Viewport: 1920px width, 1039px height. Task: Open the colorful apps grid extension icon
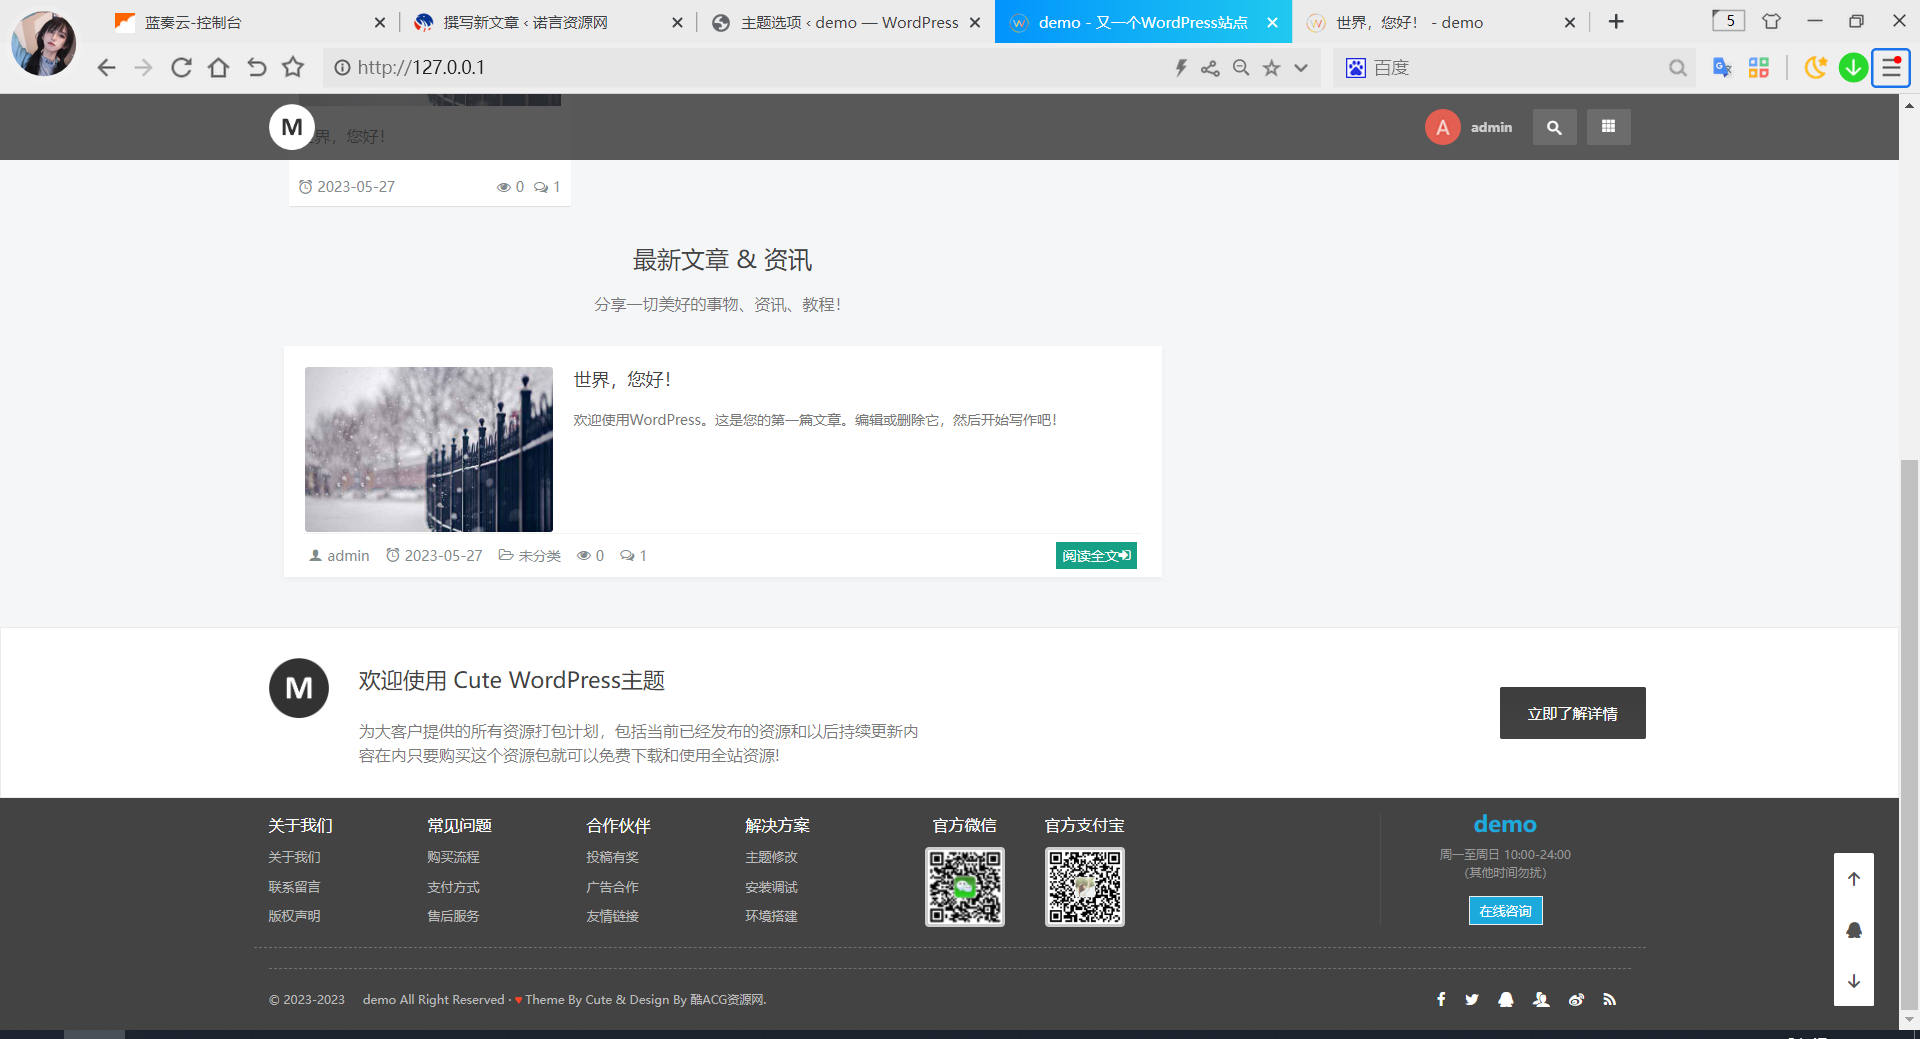coord(1759,68)
